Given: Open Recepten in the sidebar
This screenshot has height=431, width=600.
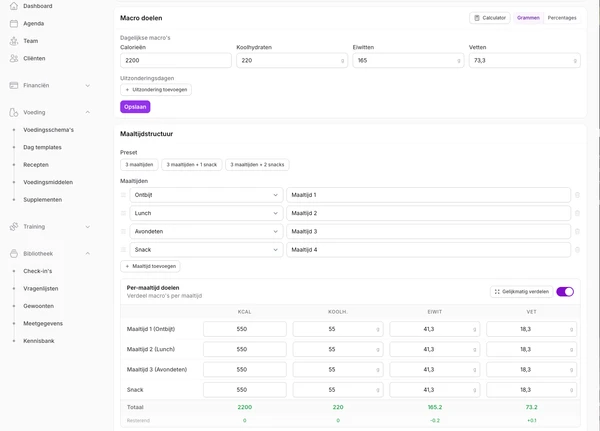Looking at the screenshot, I should tap(36, 165).
